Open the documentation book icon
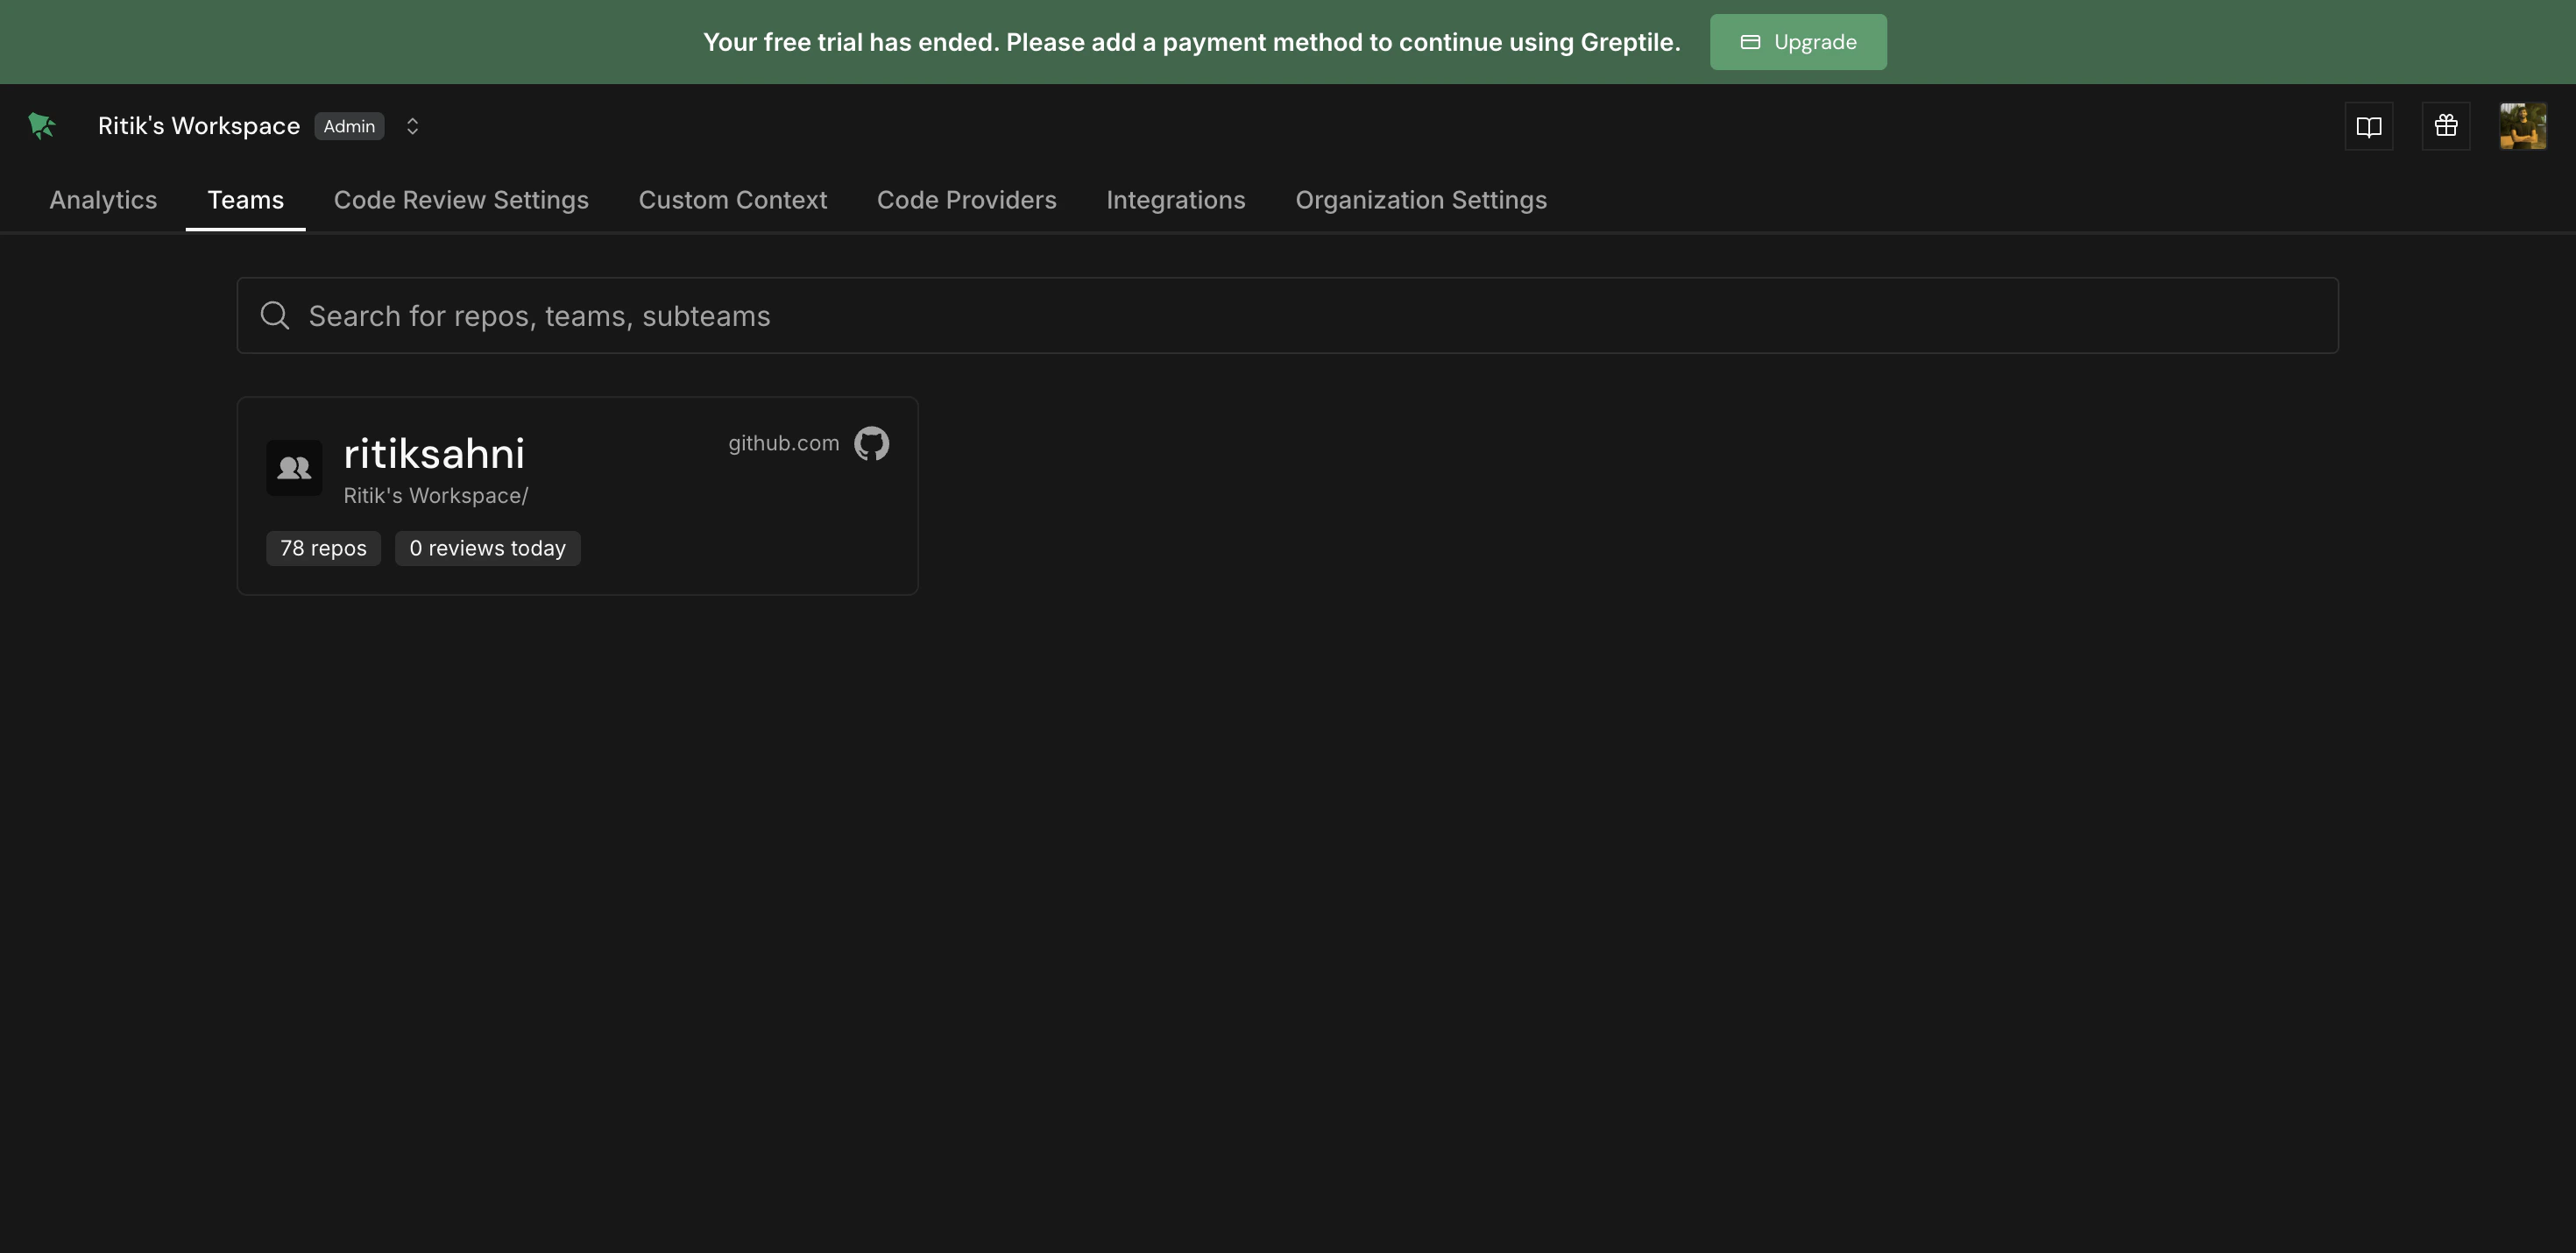 (x=2371, y=125)
